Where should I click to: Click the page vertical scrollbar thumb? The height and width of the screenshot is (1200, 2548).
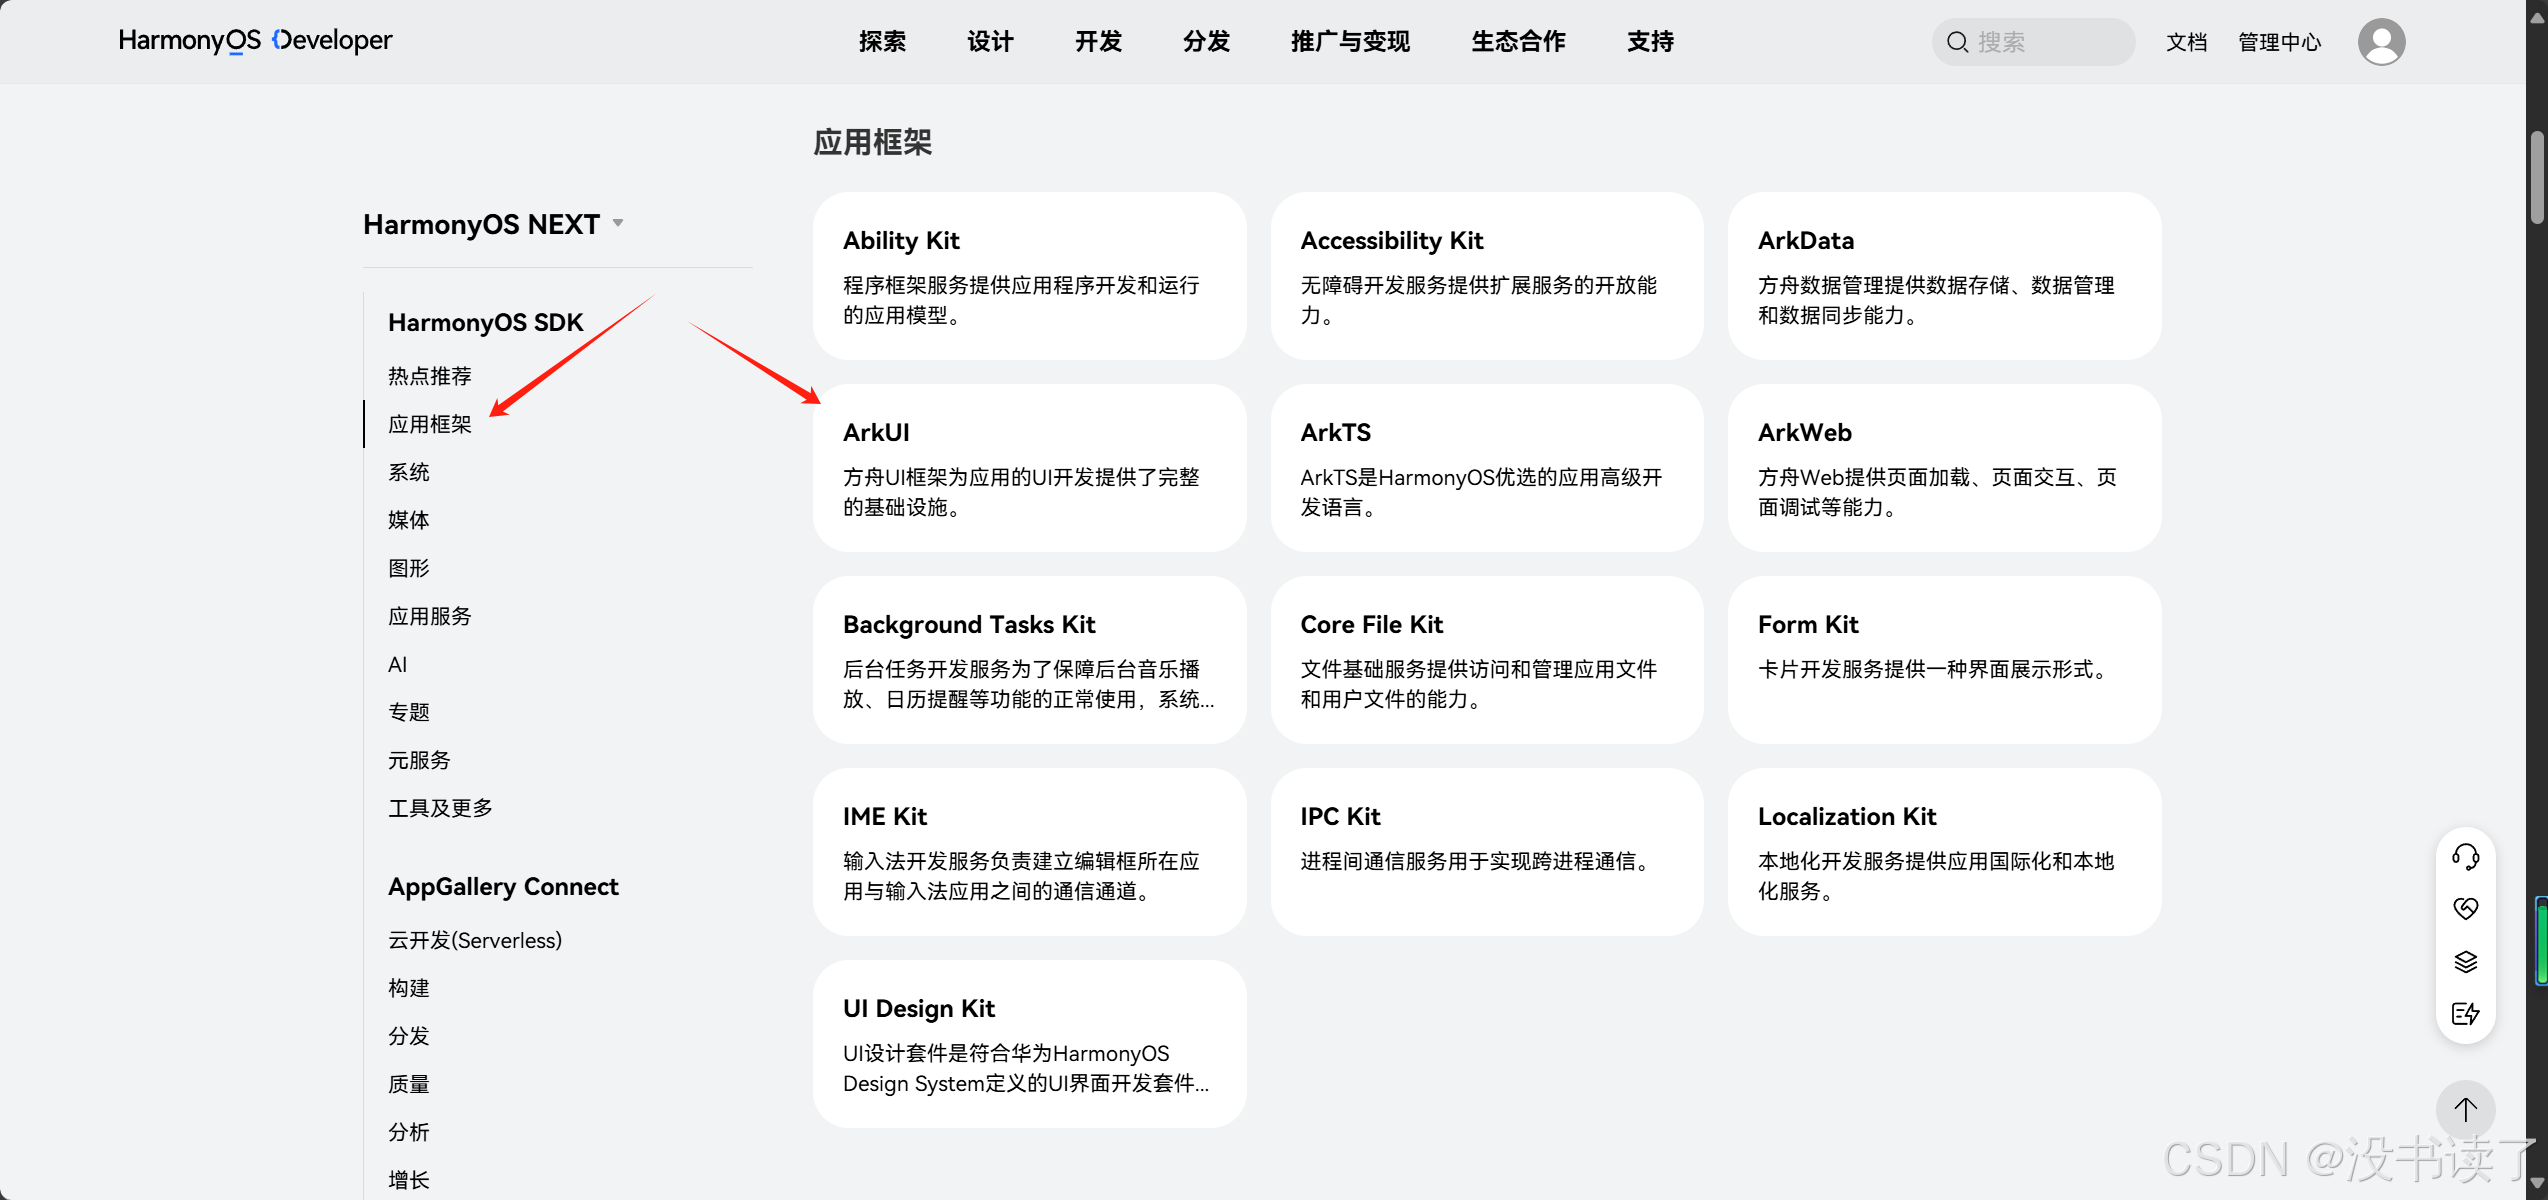tap(2537, 178)
